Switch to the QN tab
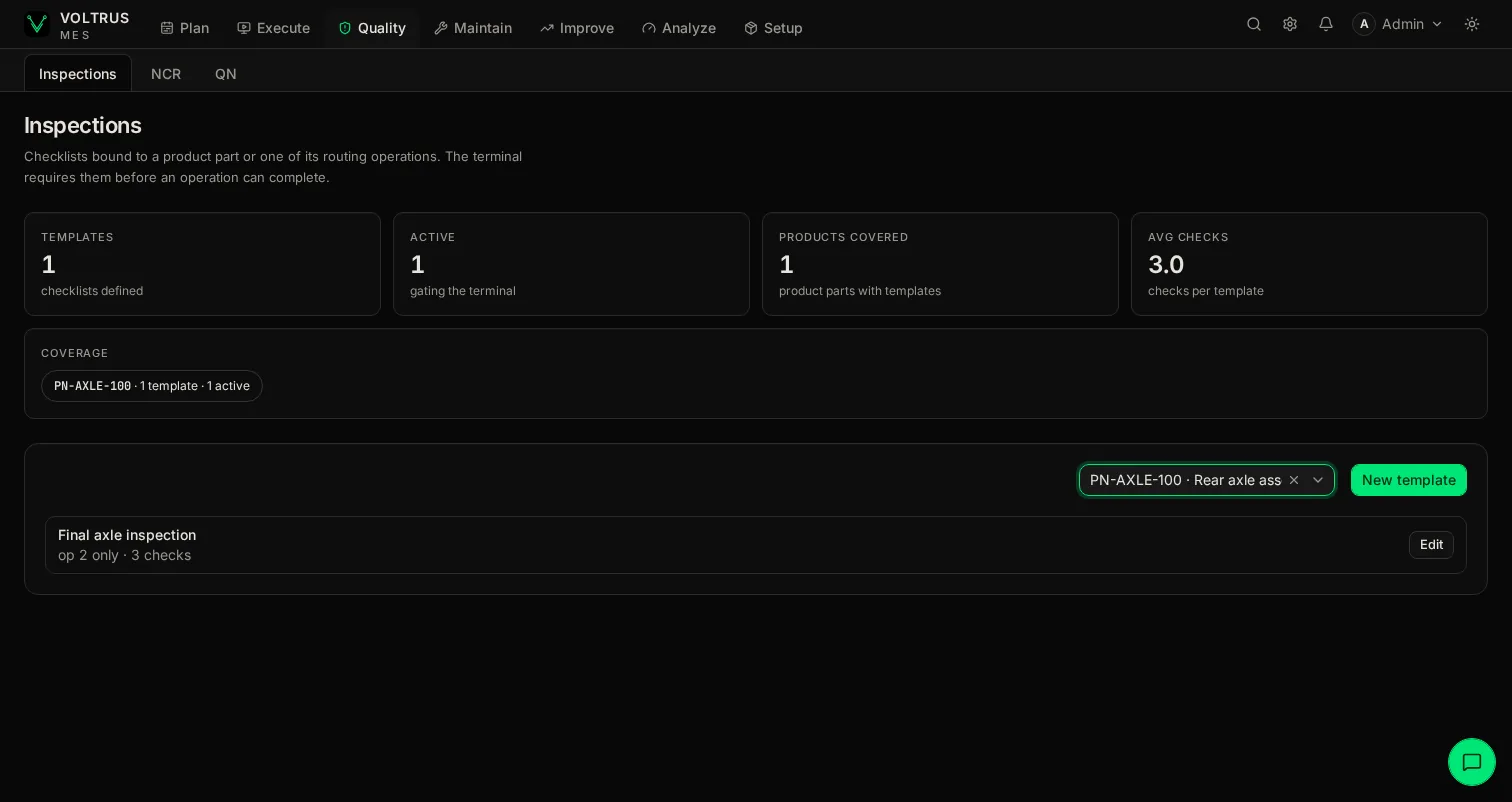 pos(226,74)
